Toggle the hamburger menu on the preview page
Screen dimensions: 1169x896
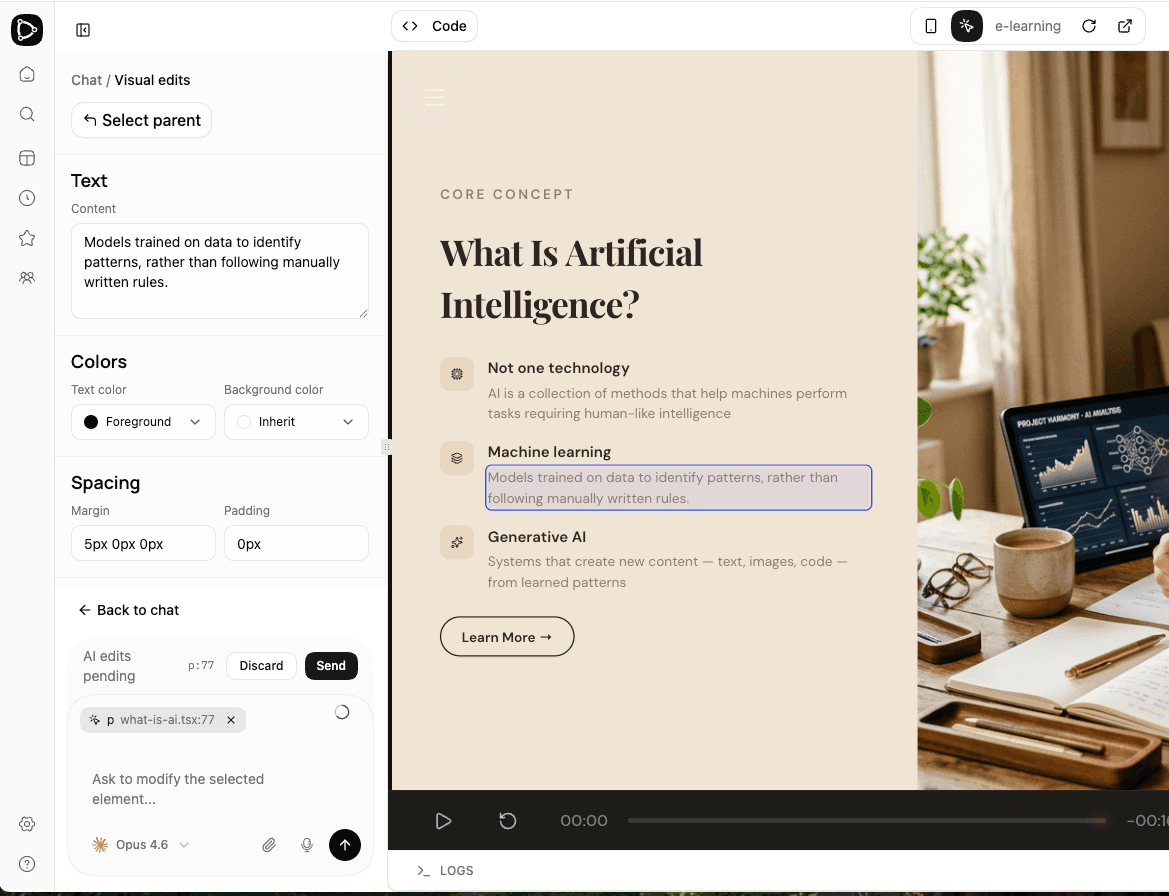(x=434, y=98)
